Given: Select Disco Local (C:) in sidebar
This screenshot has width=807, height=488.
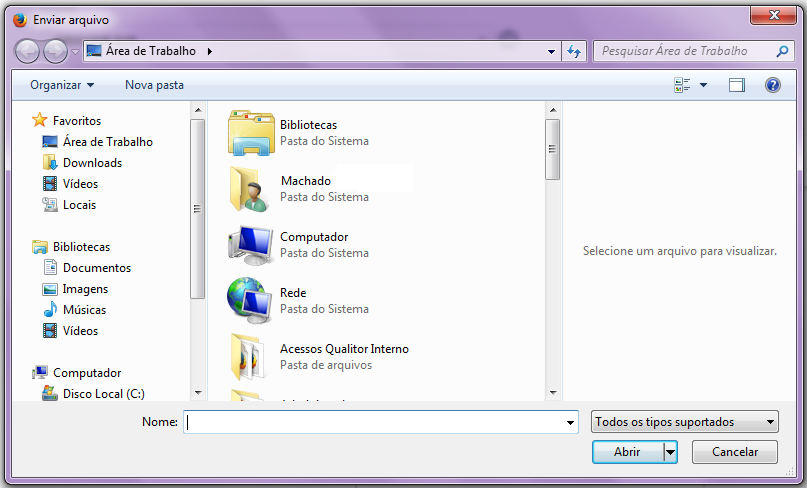Looking at the screenshot, I should point(103,394).
